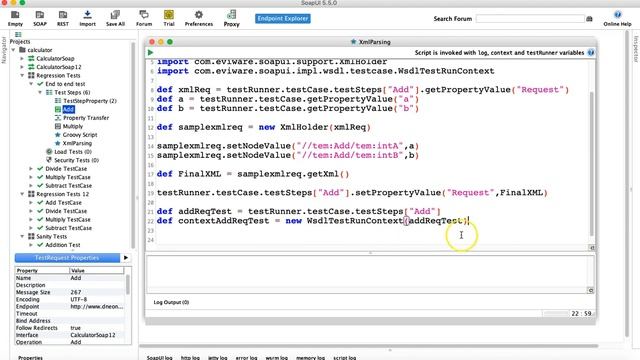Click the Endpoint property value

tap(97, 307)
